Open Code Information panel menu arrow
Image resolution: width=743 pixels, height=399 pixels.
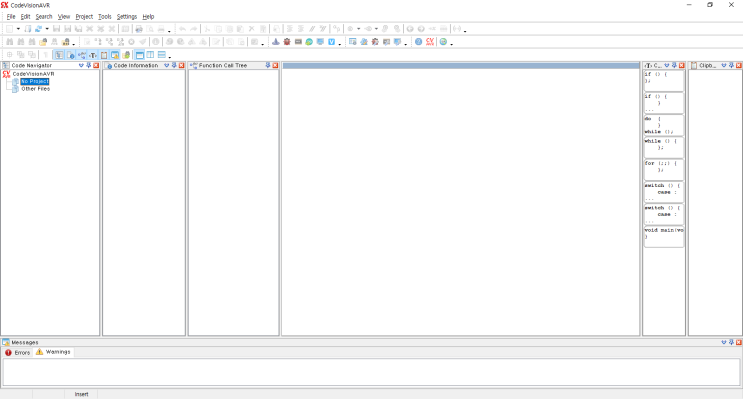pyautogui.click(x=166, y=65)
